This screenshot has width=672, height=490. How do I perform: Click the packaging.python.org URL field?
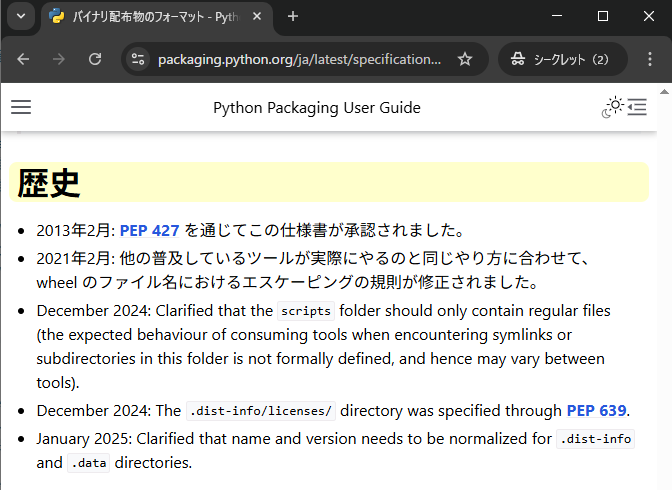(x=299, y=59)
